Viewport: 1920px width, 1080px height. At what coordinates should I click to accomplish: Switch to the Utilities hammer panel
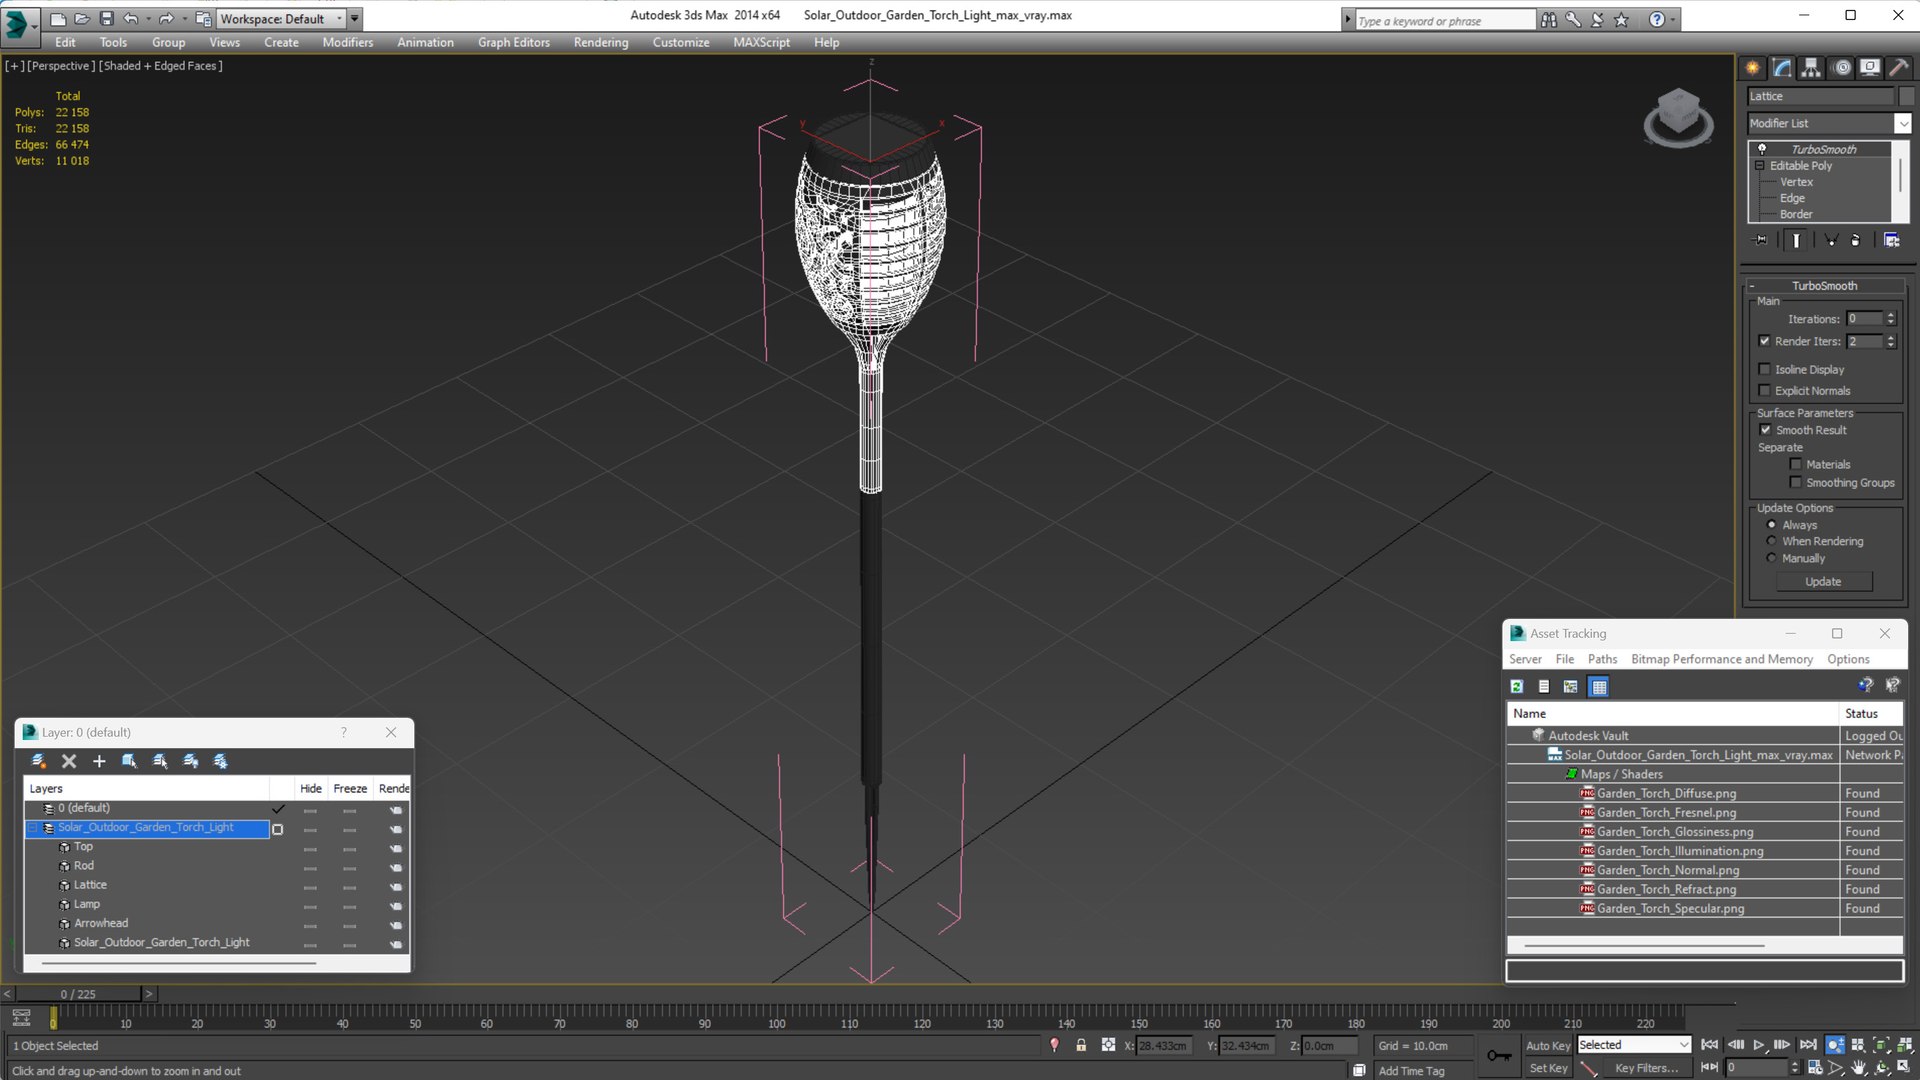click(x=1899, y=68)
